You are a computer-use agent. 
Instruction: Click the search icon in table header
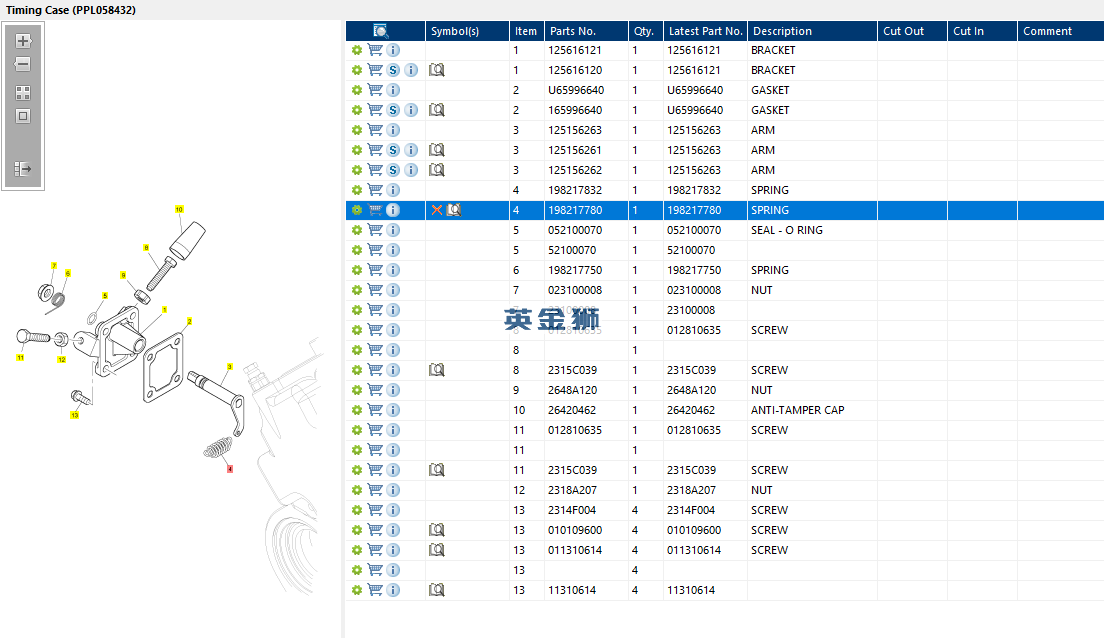(381, 31)
